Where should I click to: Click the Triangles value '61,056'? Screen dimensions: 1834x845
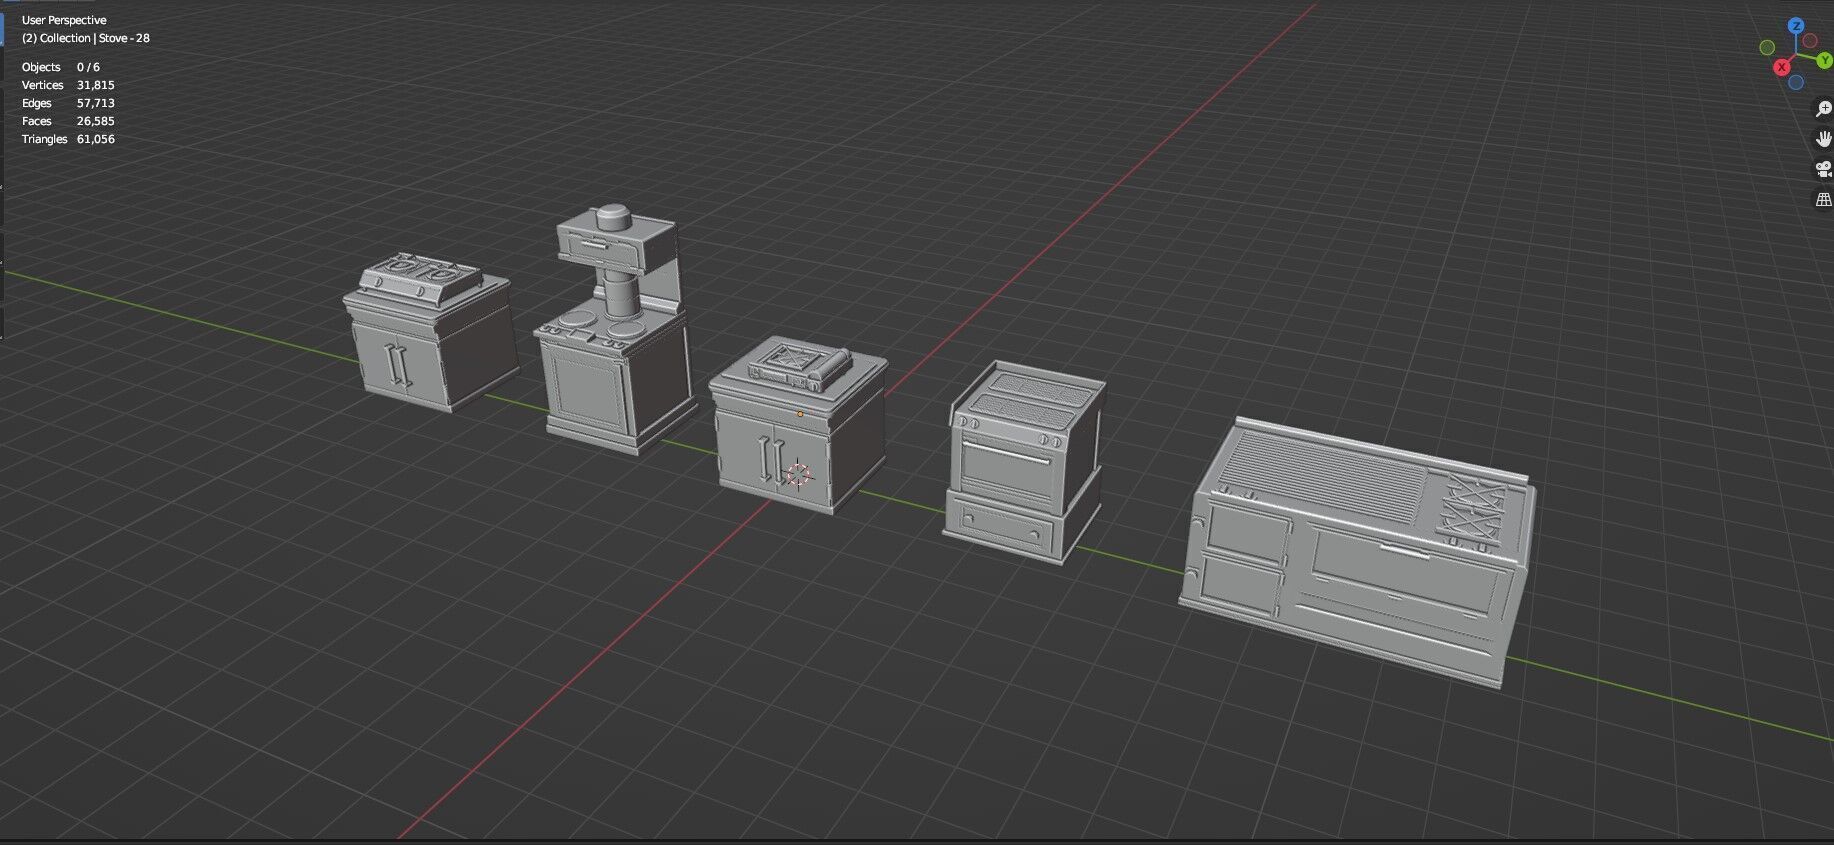pos(95,139)
